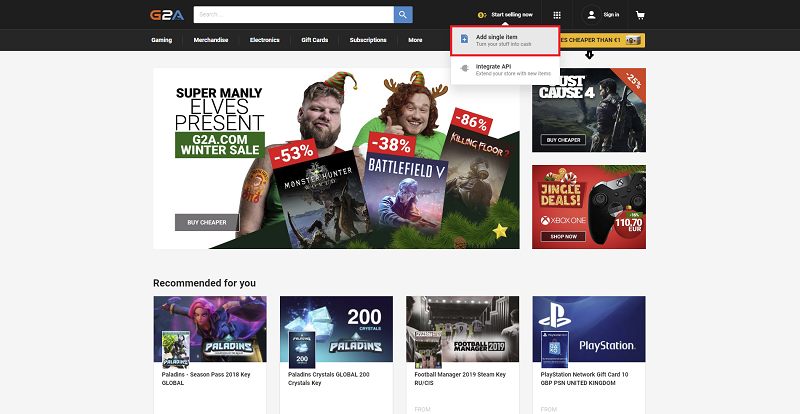Select Electronics in the navigation bar
800x414 pixels.
(264, 40)
